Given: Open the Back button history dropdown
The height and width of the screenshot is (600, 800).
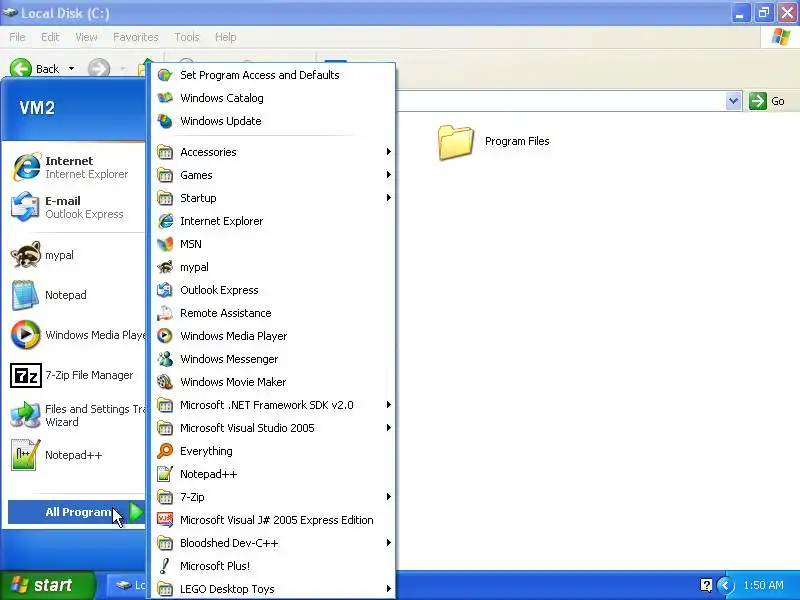Looking at the screenshot, I should click(71, 68).
